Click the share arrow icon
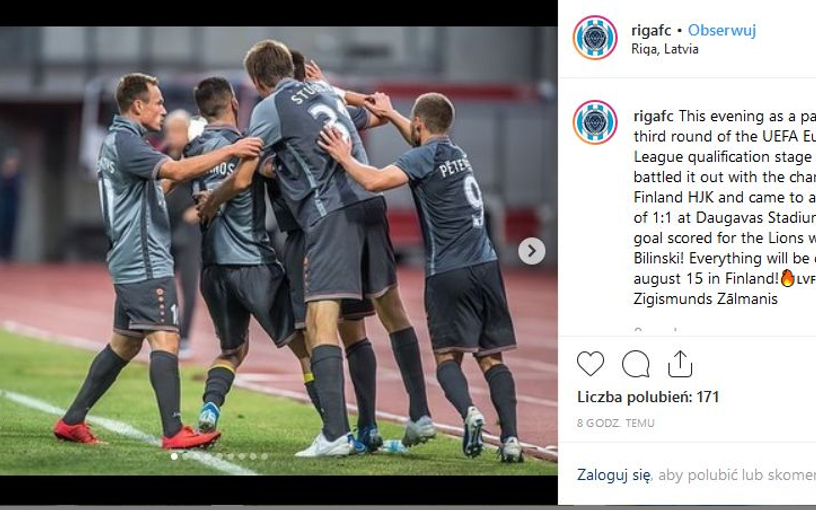This screenshot has height=510, width=816. coord(680,363)
